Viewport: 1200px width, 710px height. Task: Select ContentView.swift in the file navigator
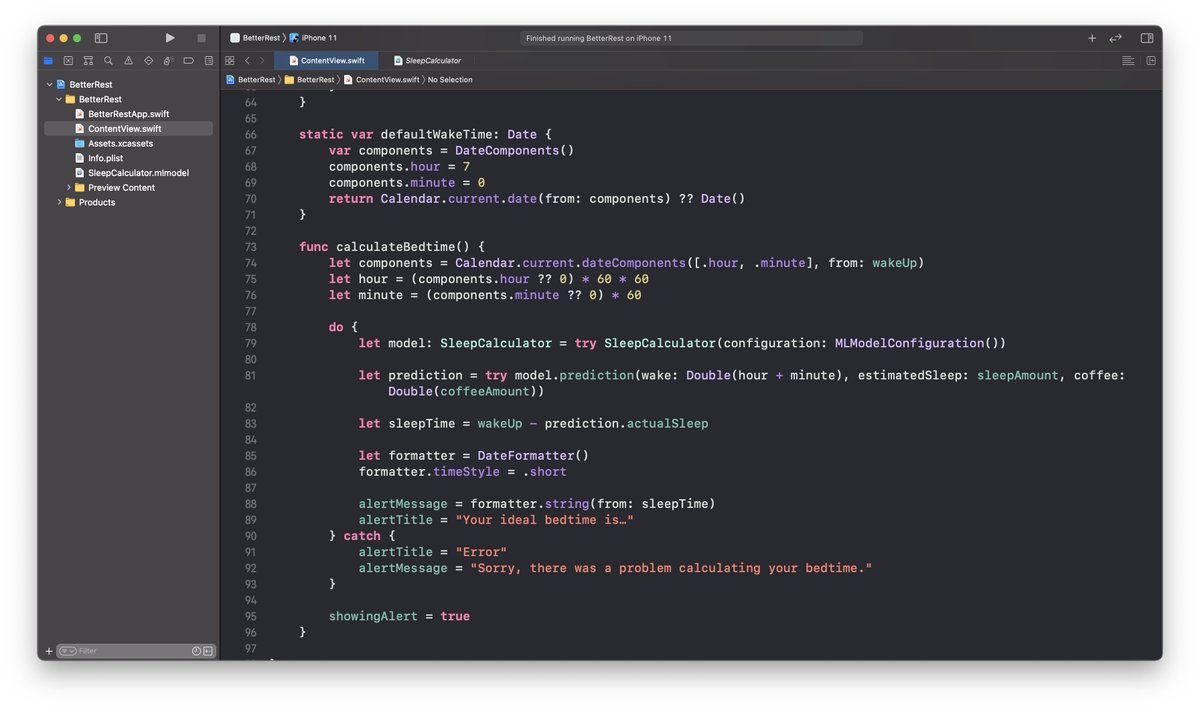point(128,129)
